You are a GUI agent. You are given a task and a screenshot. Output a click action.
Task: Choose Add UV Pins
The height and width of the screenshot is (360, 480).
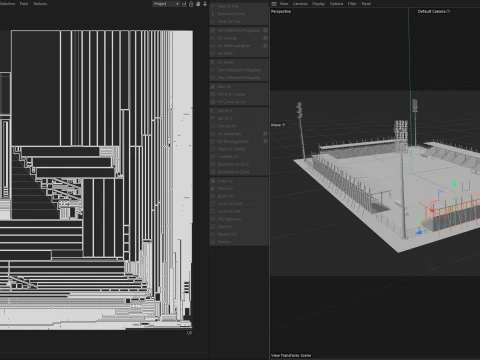(x=239, y=6)
